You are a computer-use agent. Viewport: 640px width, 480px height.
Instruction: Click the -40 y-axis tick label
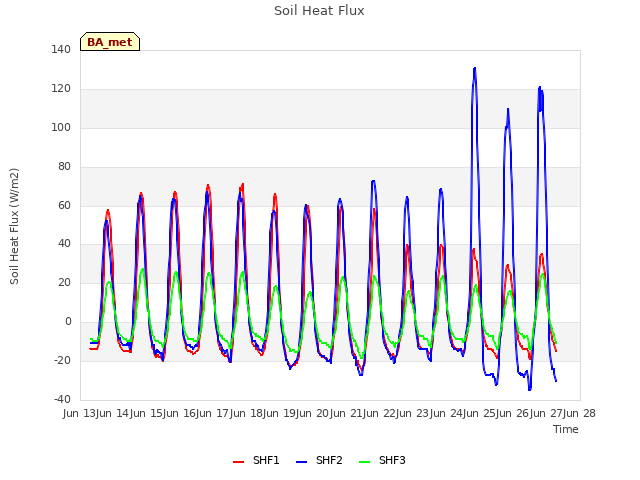pyautogui.click(x=62, y=399)
